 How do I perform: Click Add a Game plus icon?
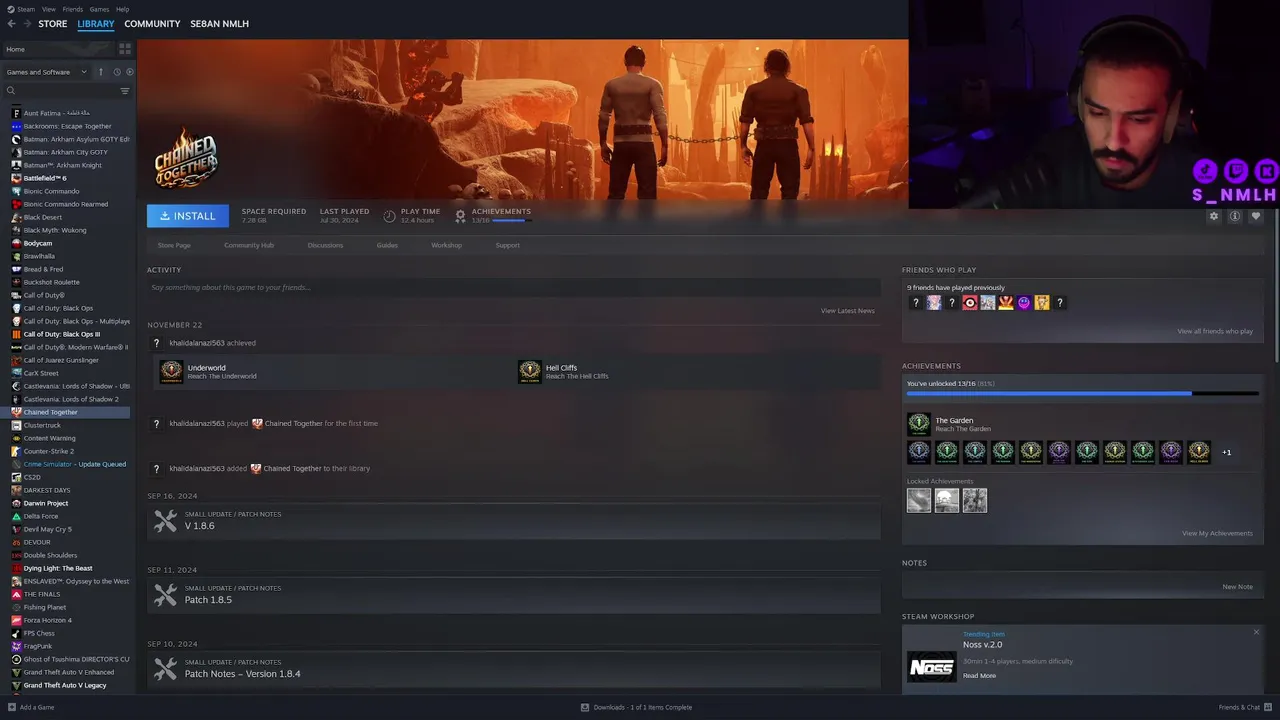click(11, 707)
